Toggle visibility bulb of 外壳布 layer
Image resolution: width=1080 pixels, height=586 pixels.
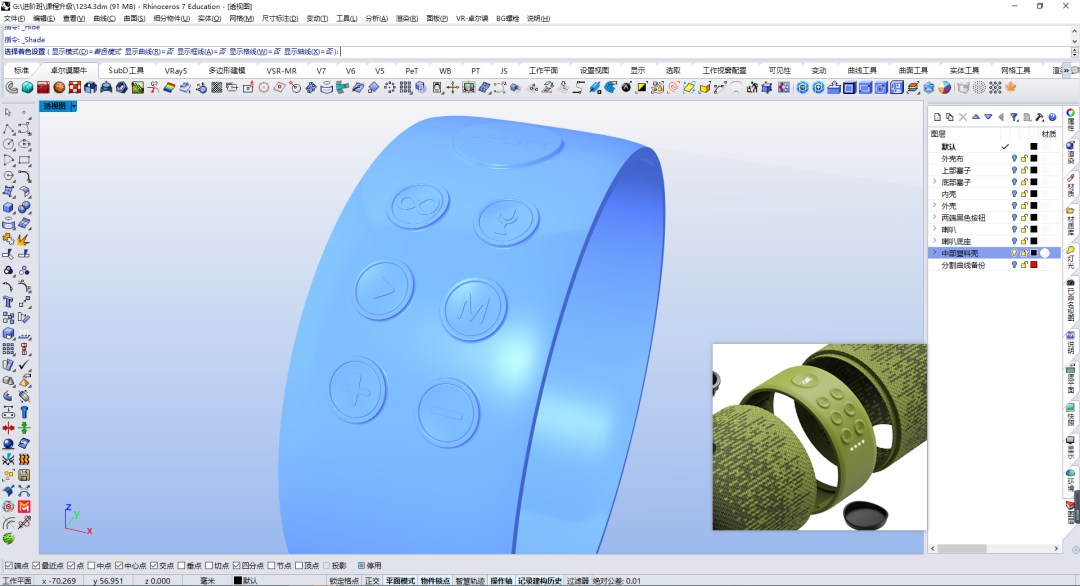tap(1014, 158)
